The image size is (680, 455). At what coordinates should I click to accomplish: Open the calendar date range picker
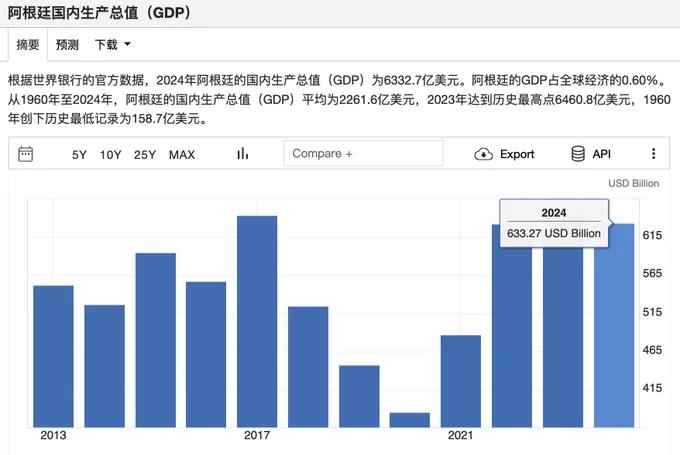(25, 154)
